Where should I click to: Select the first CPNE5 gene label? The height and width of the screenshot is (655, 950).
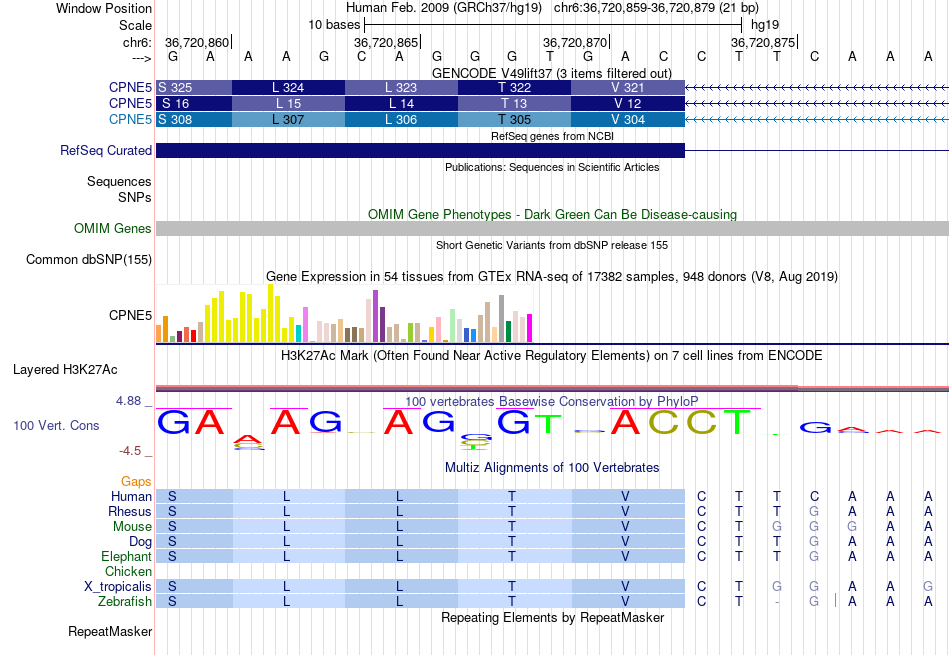click(x=130, y=87)
